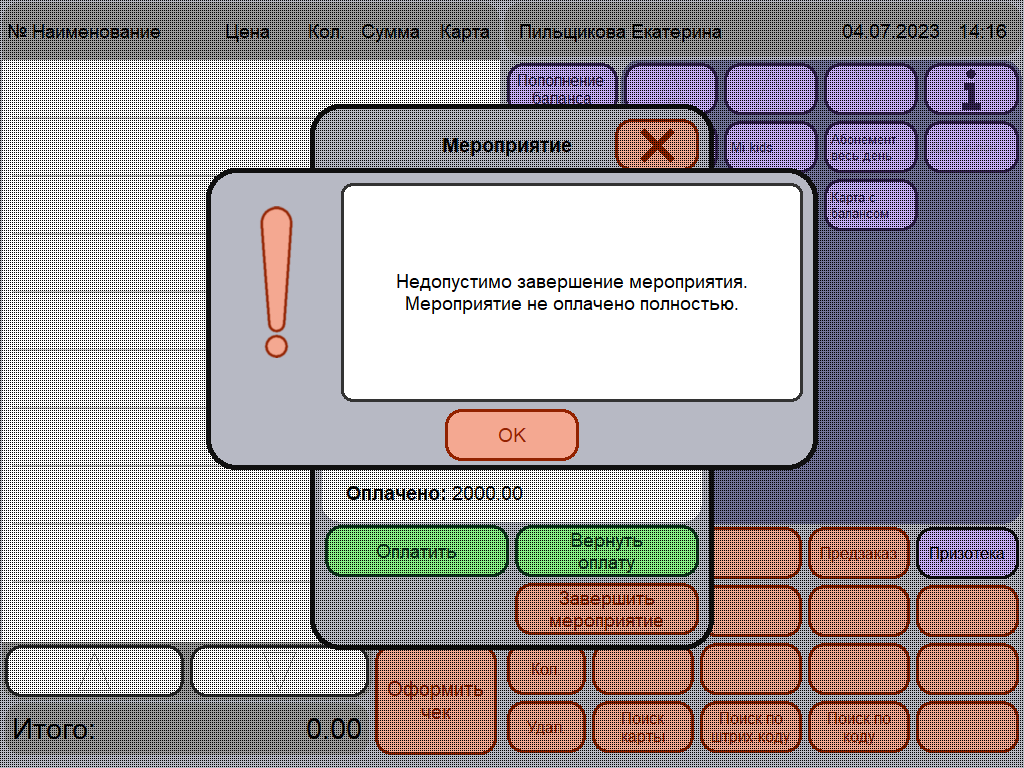Click the Мероприятие dialog title
1024x768 pixels.
pos(507,145)
